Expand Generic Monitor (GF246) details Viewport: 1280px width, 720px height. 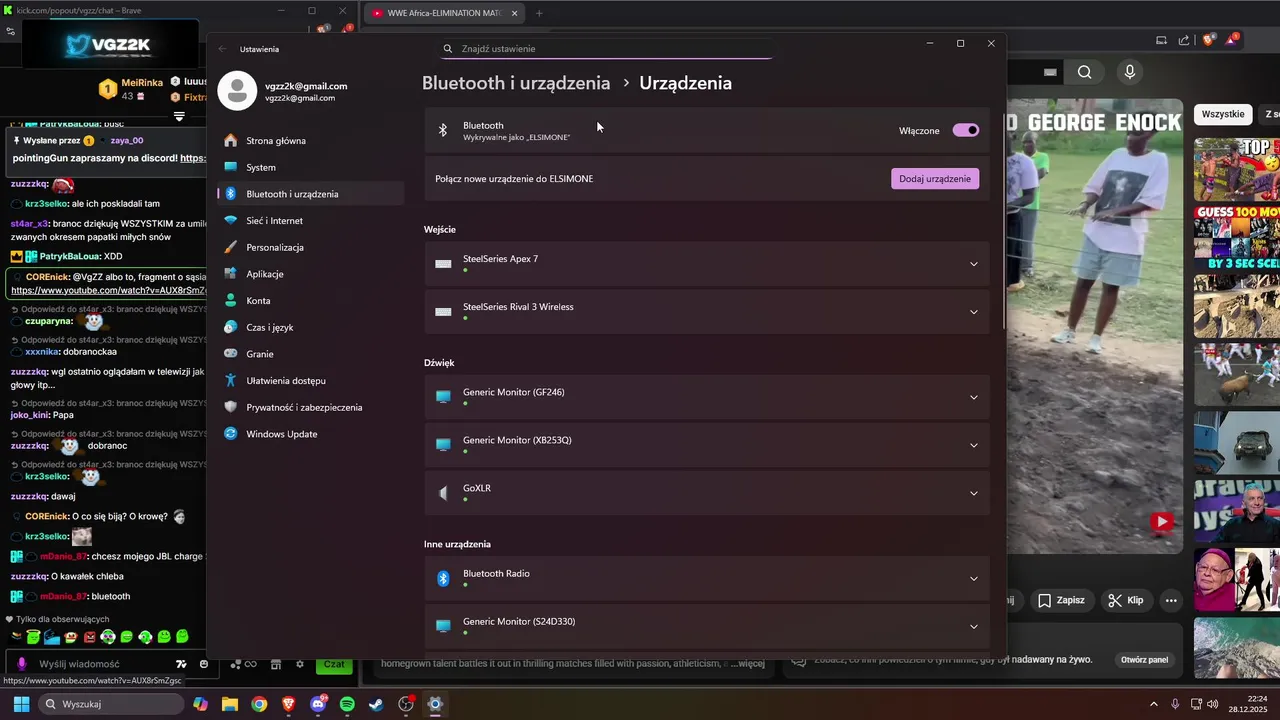click(707, 397)
